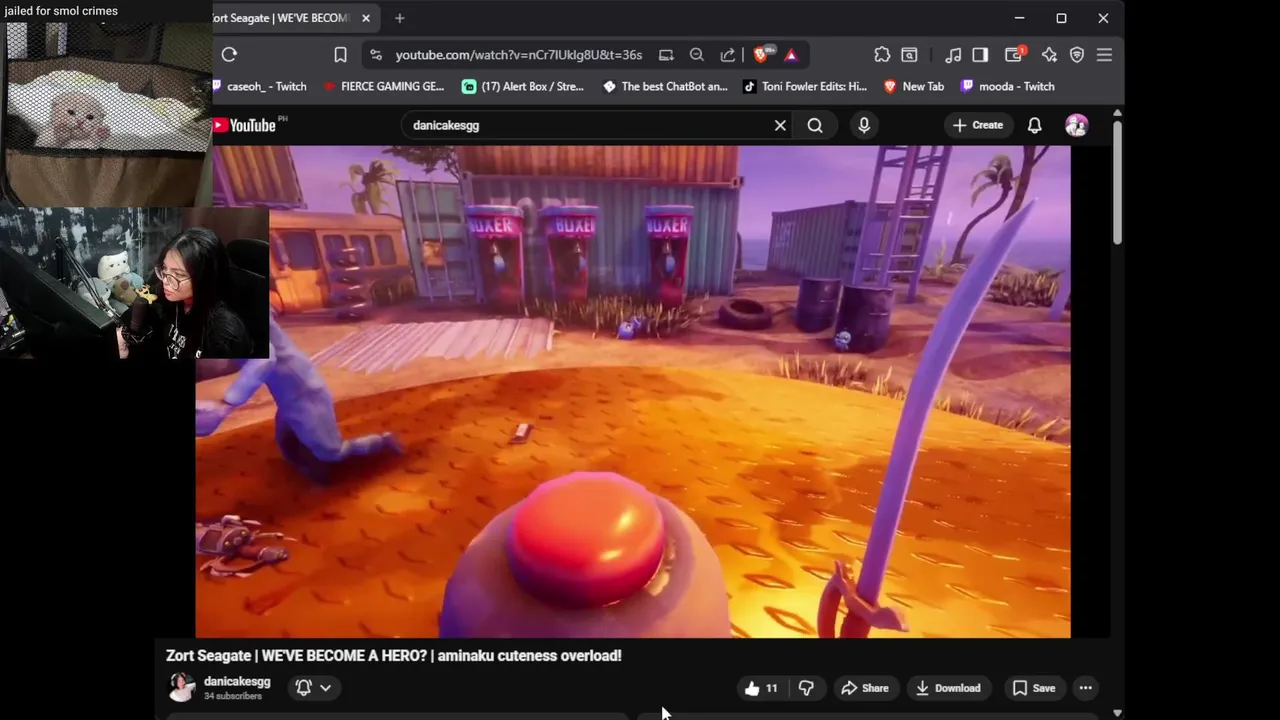Click the tab search icon beside extensions
Viewport: 1280px width, 720px height.
(909, 55)
